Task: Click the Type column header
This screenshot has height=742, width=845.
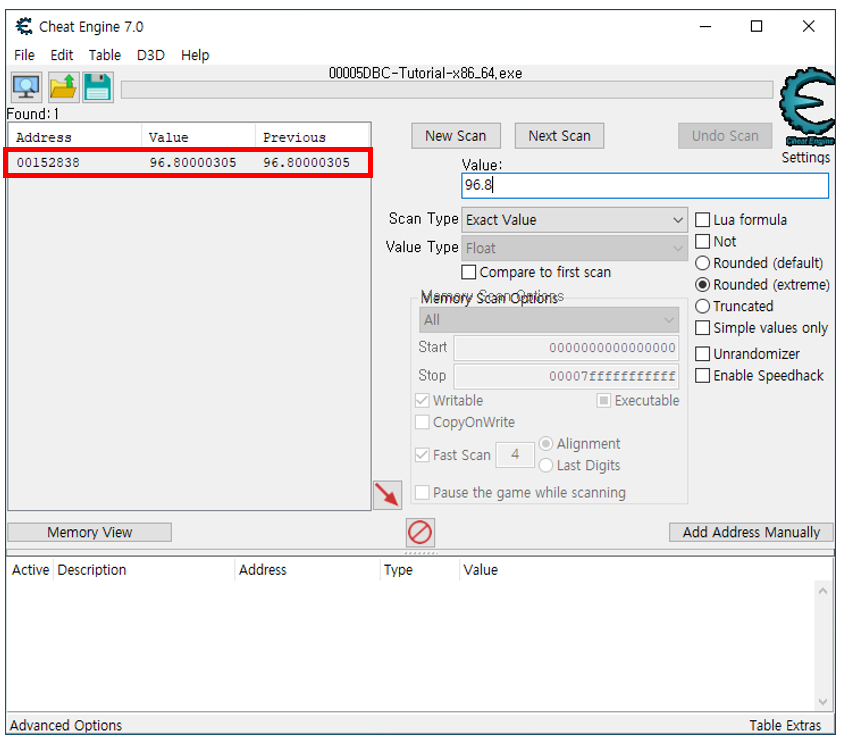Action: (419, 570)
